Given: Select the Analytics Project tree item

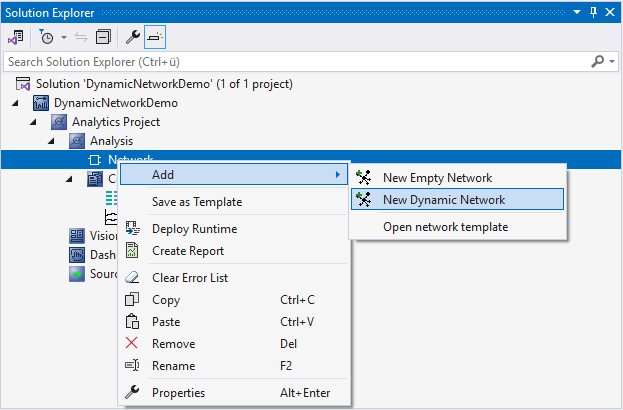Looking at the screenshot, I should tap(116, 122).
